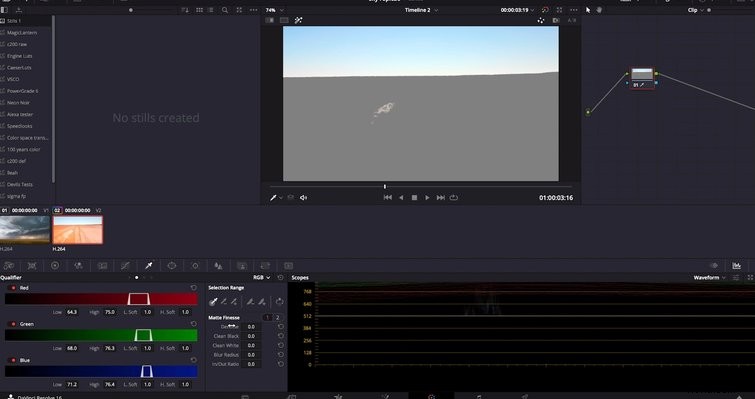Screen dimensions: 755x399
Task: Select the picker tool in Selection Range
Action: click(213, 302)
